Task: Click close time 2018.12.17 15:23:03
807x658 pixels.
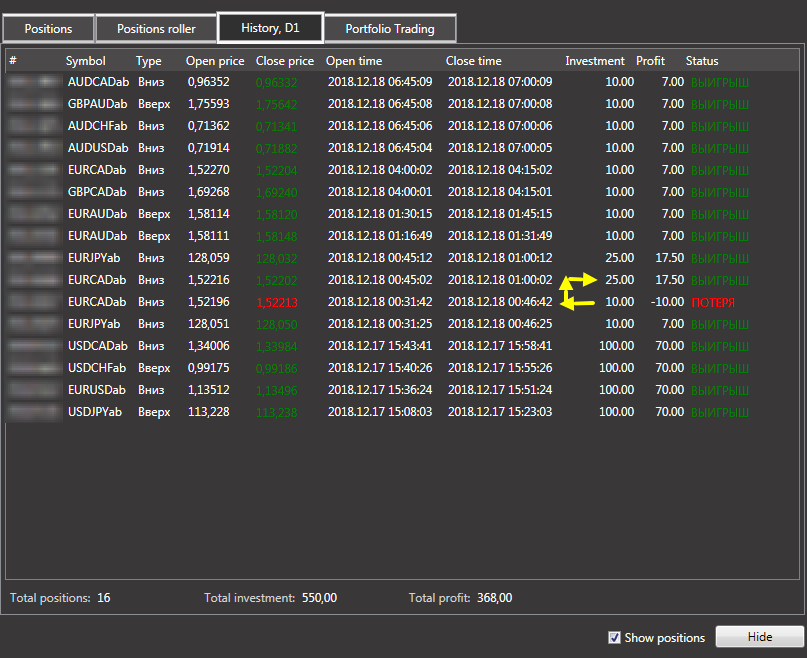Action: [x=500, y=412]
